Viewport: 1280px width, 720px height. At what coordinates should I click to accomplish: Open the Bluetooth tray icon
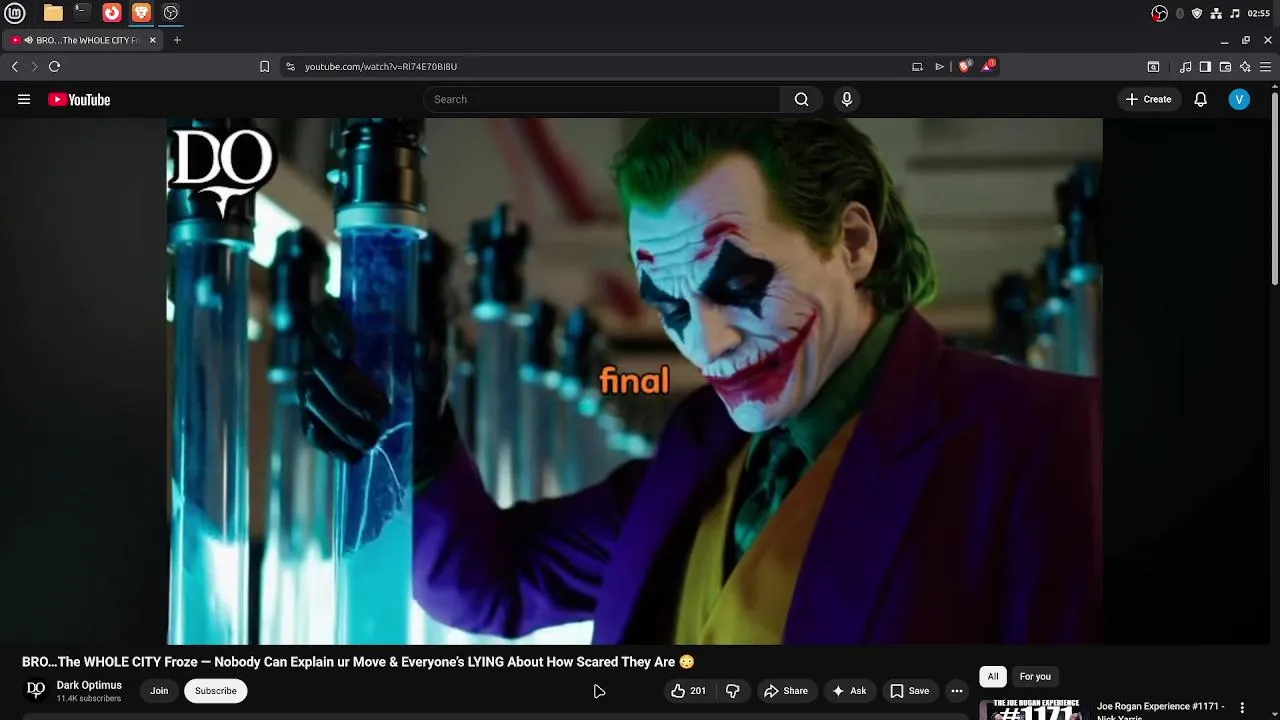coord(1180,13)
